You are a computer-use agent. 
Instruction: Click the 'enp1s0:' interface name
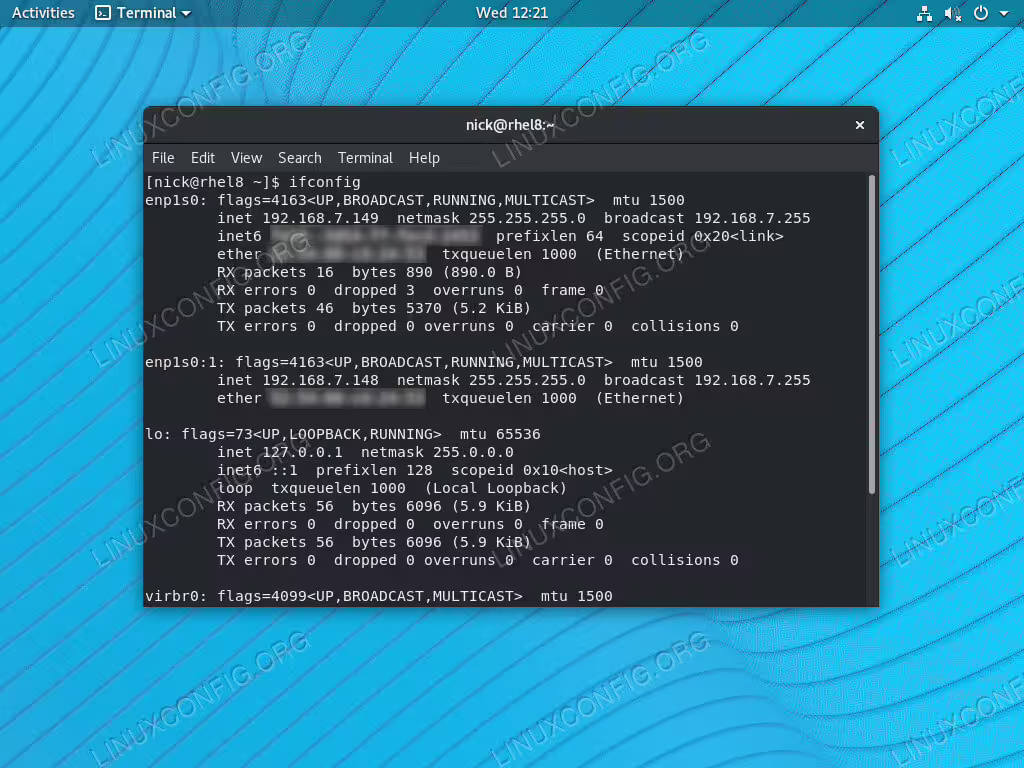pyautogui.click(x=176, y=200)
